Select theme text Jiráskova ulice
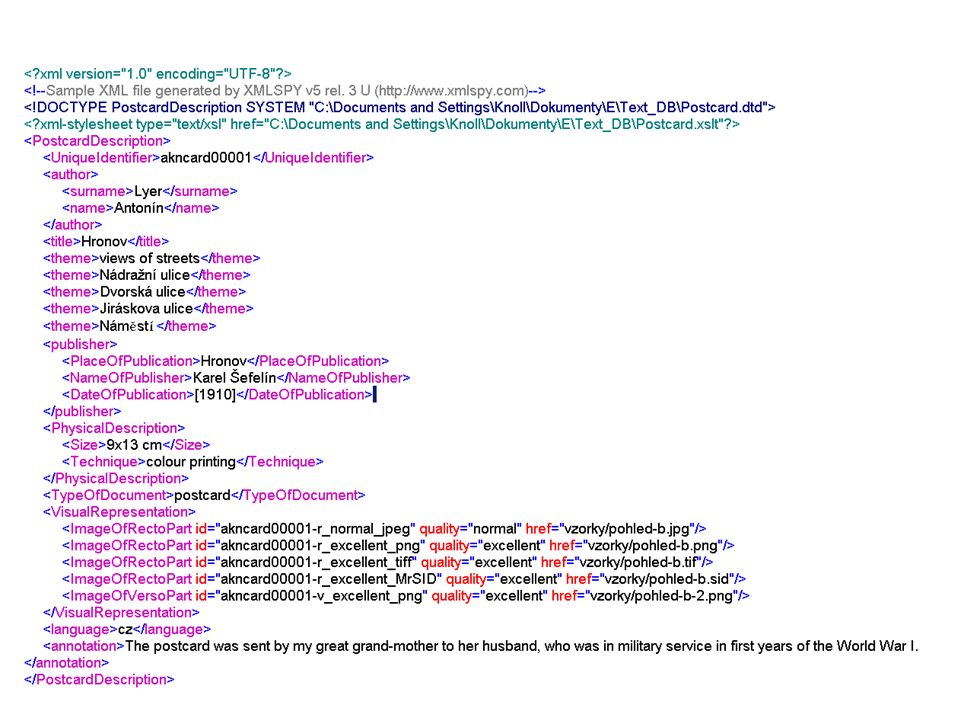 pos(146,309)
